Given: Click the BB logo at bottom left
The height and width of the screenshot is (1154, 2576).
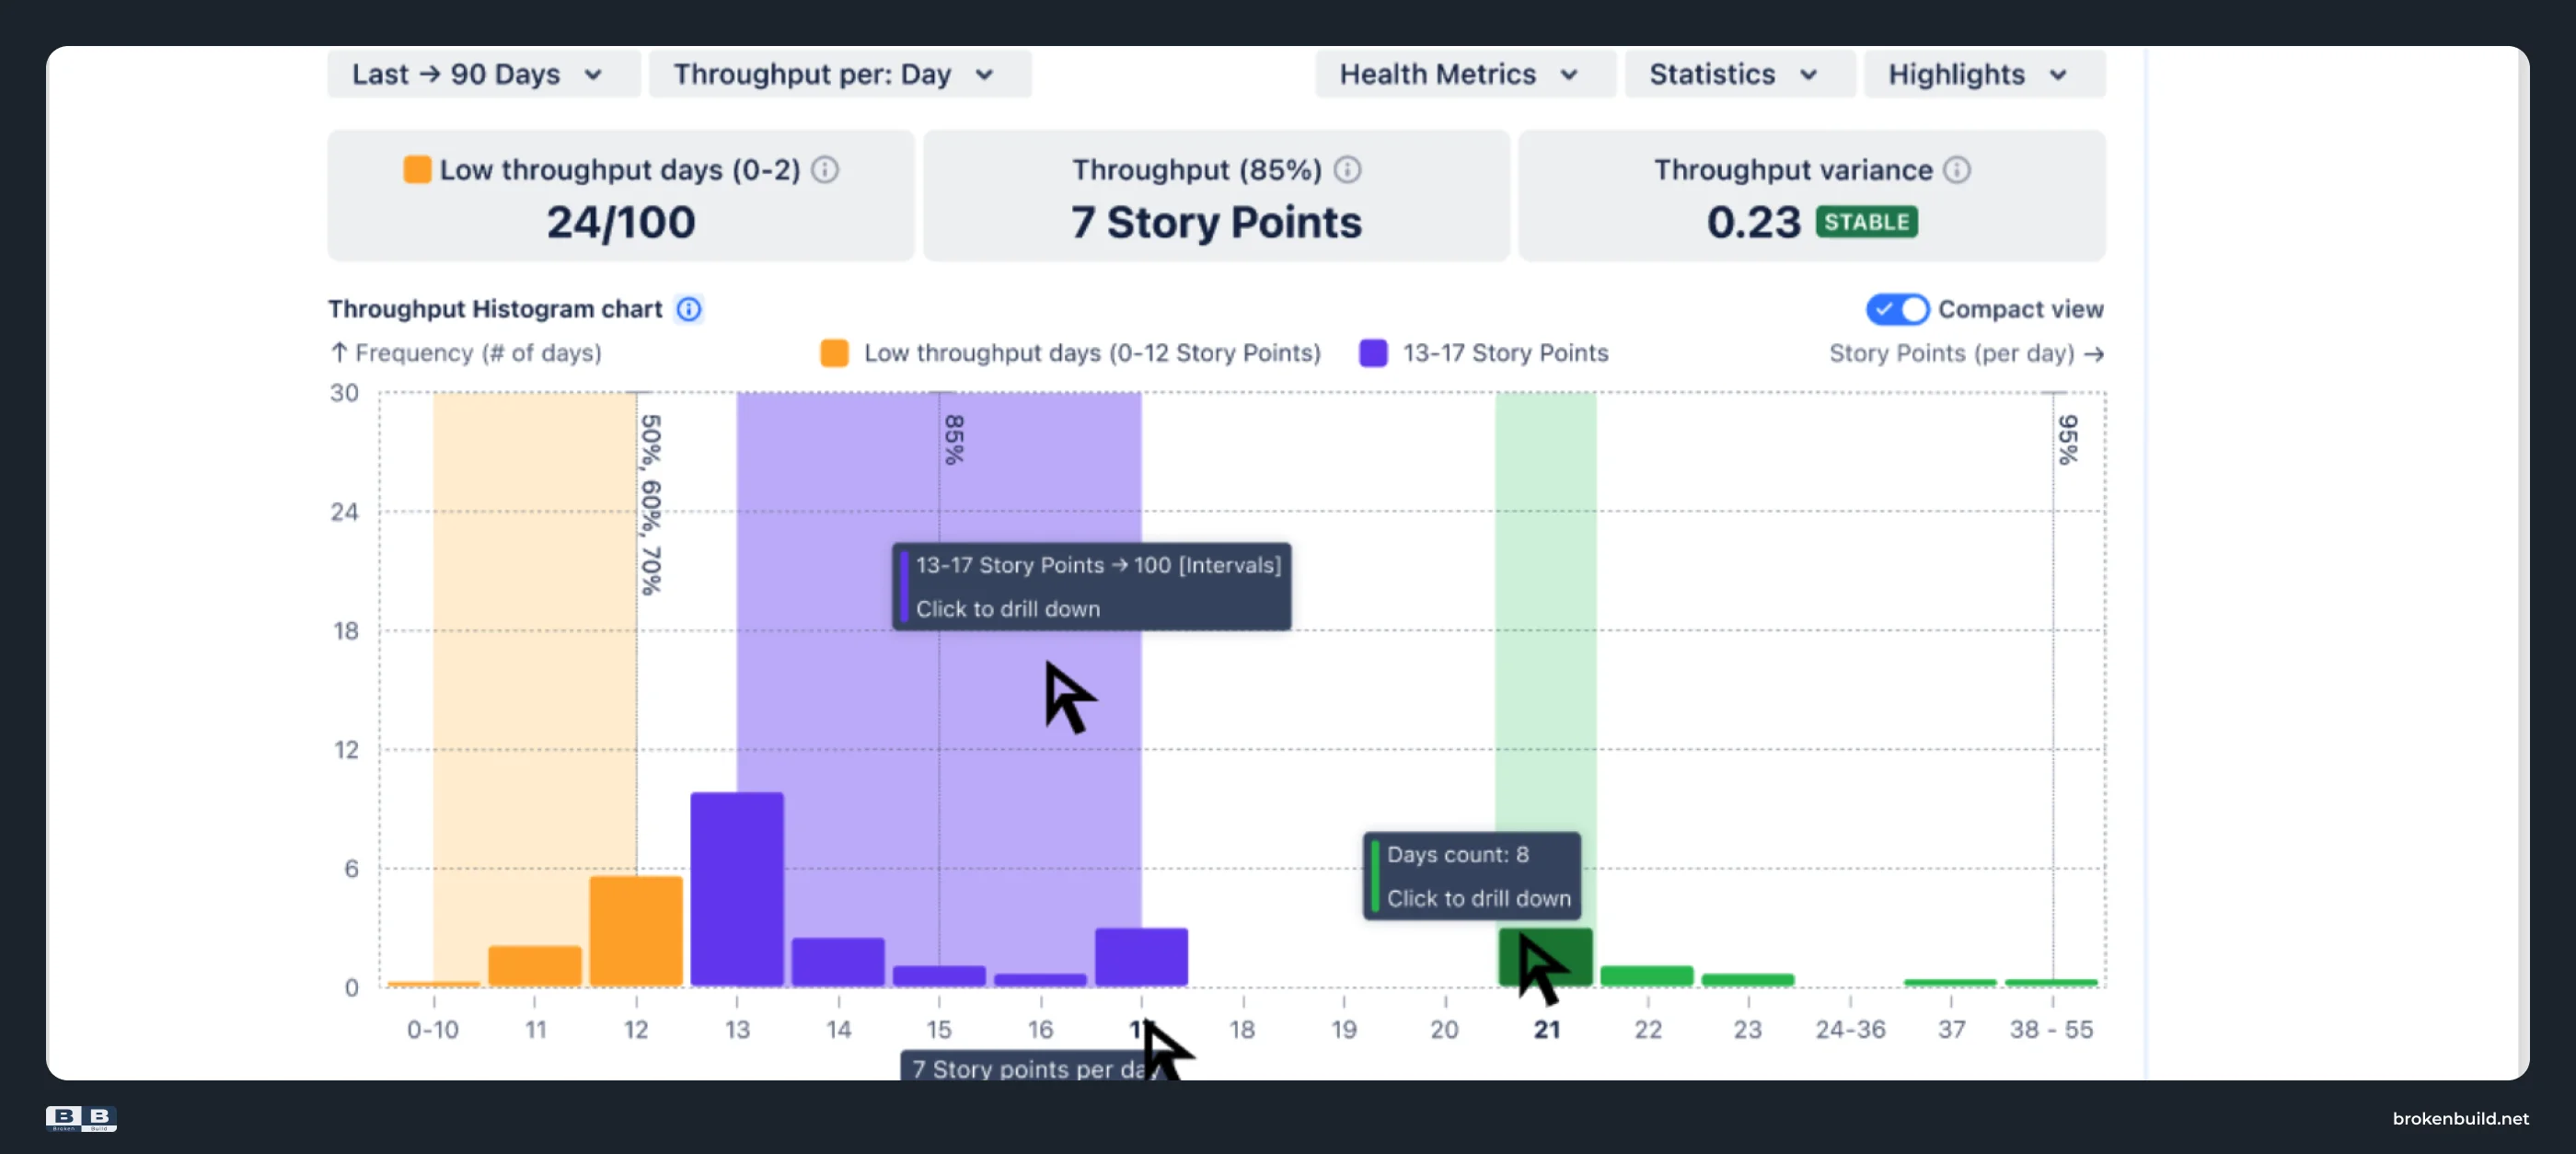Looking at the screenshot, I should 81,1118.
